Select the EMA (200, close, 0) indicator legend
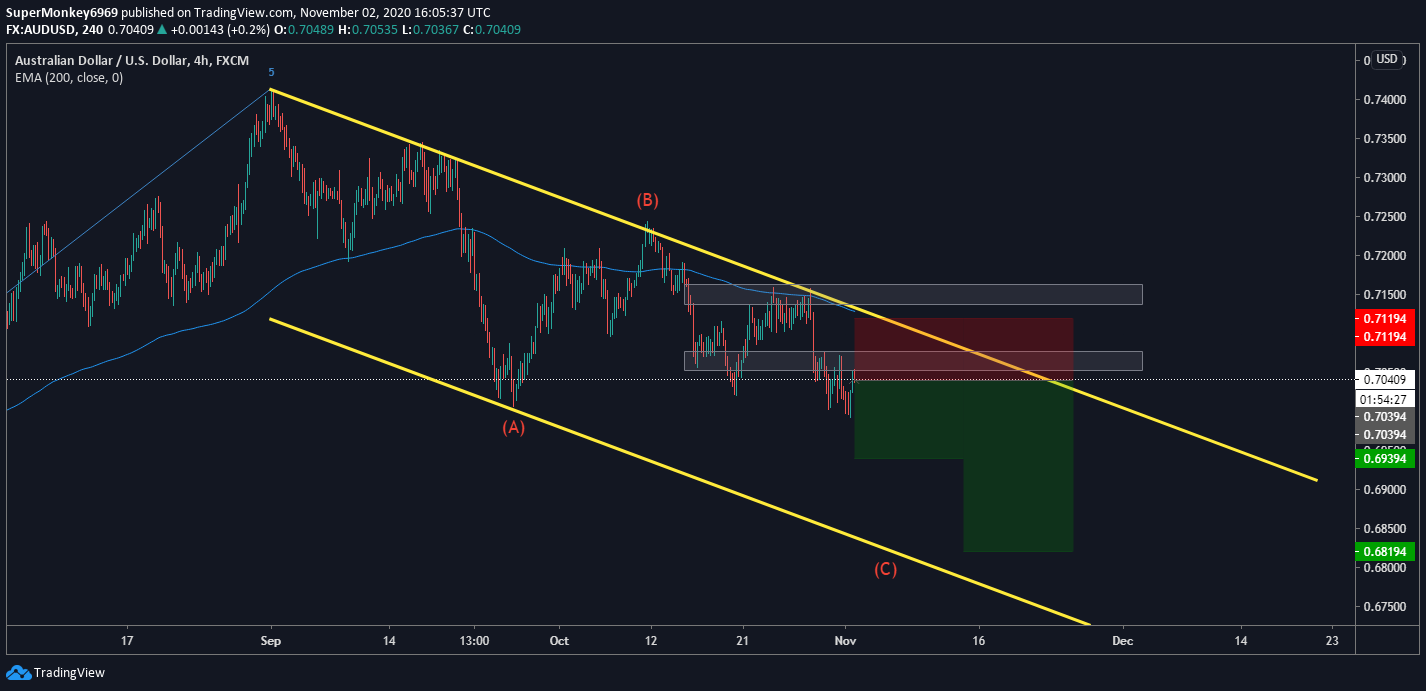This screenshot has width=1426, height=691. tap(69, 77)
